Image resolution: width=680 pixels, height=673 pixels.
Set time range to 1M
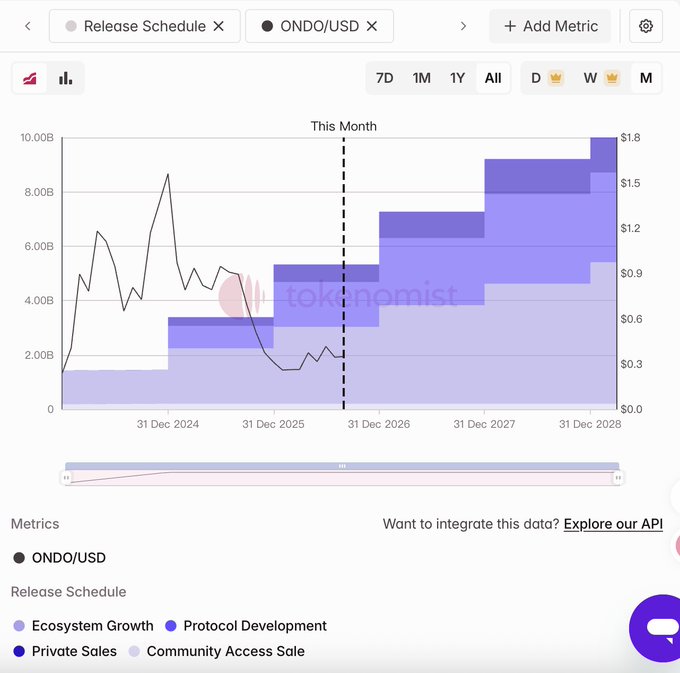click(422, 78)
